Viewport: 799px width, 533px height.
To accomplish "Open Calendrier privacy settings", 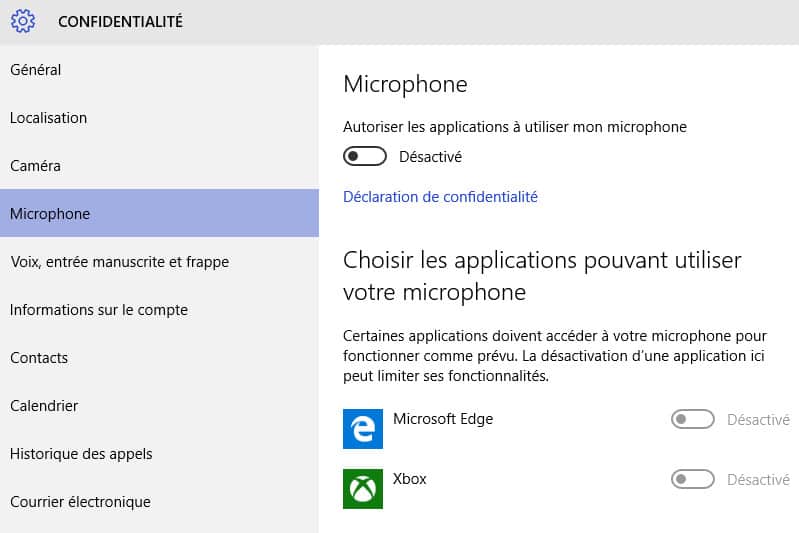I will [159, 406].
